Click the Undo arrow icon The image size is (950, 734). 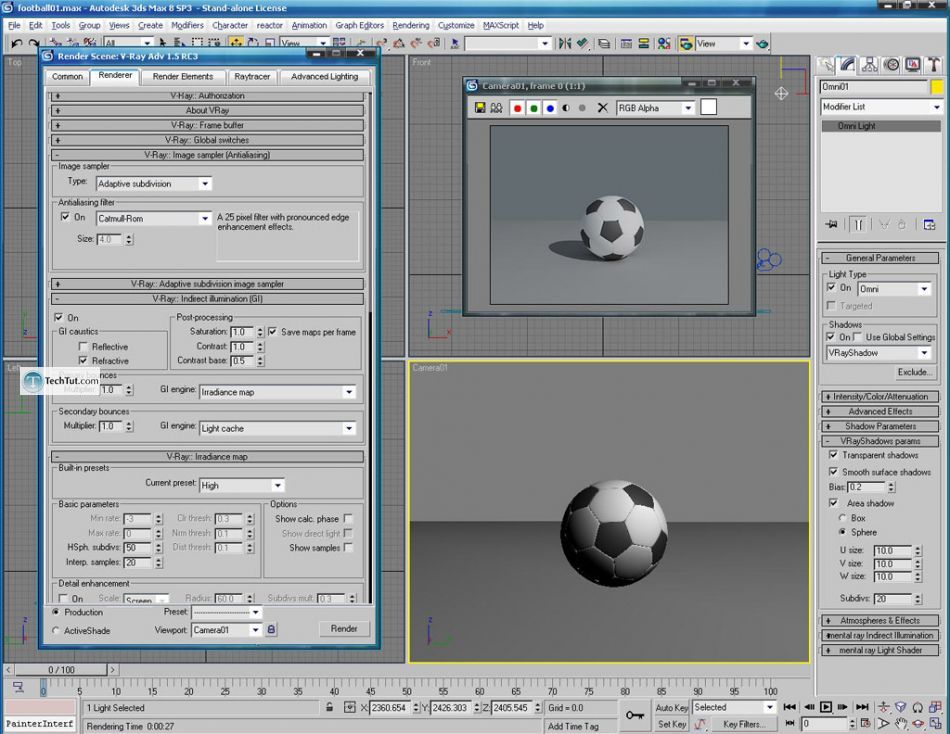click(16, 44)
